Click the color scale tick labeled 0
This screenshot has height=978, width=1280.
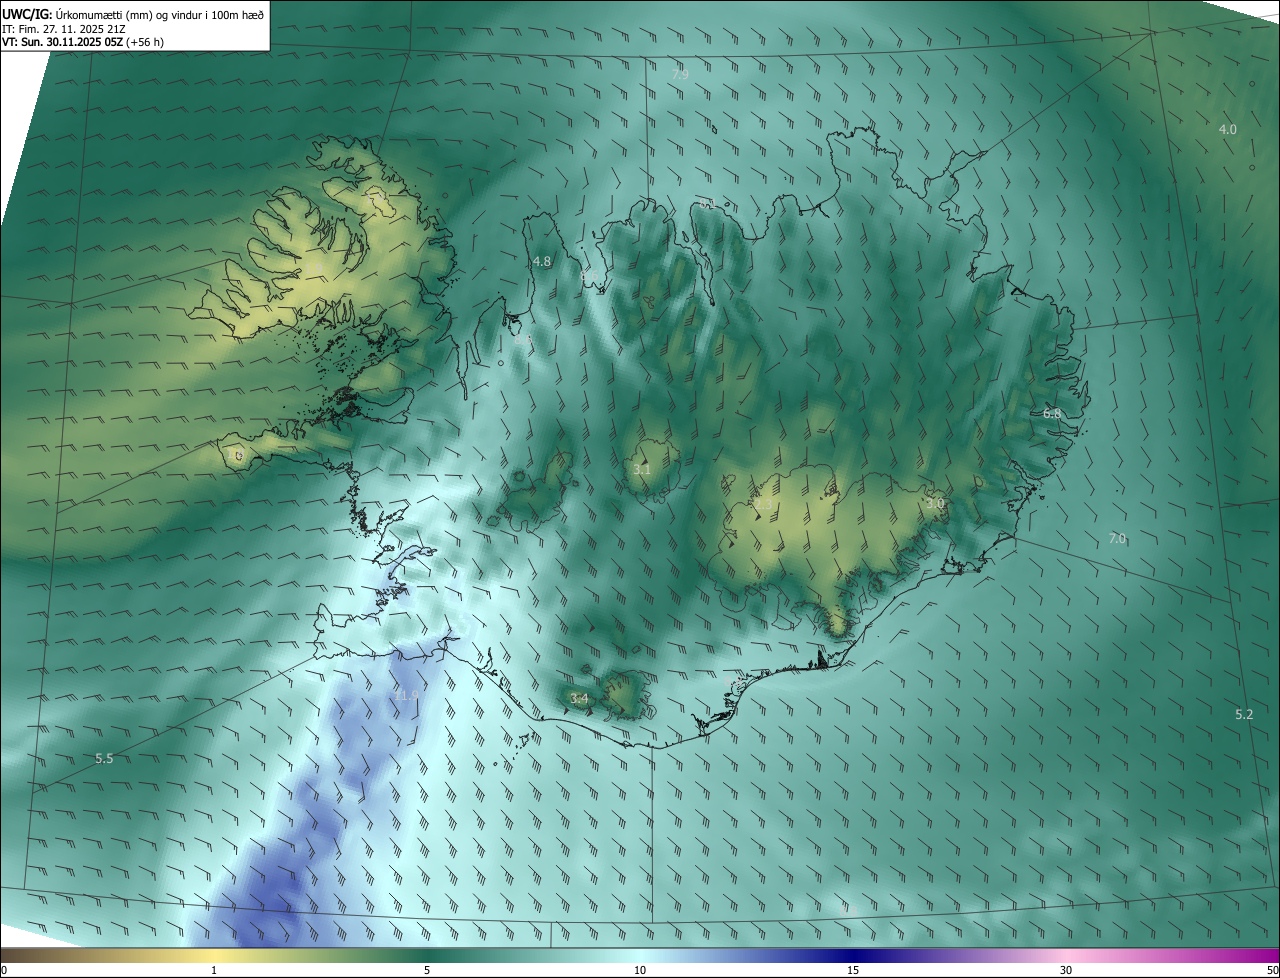(4, 970)
